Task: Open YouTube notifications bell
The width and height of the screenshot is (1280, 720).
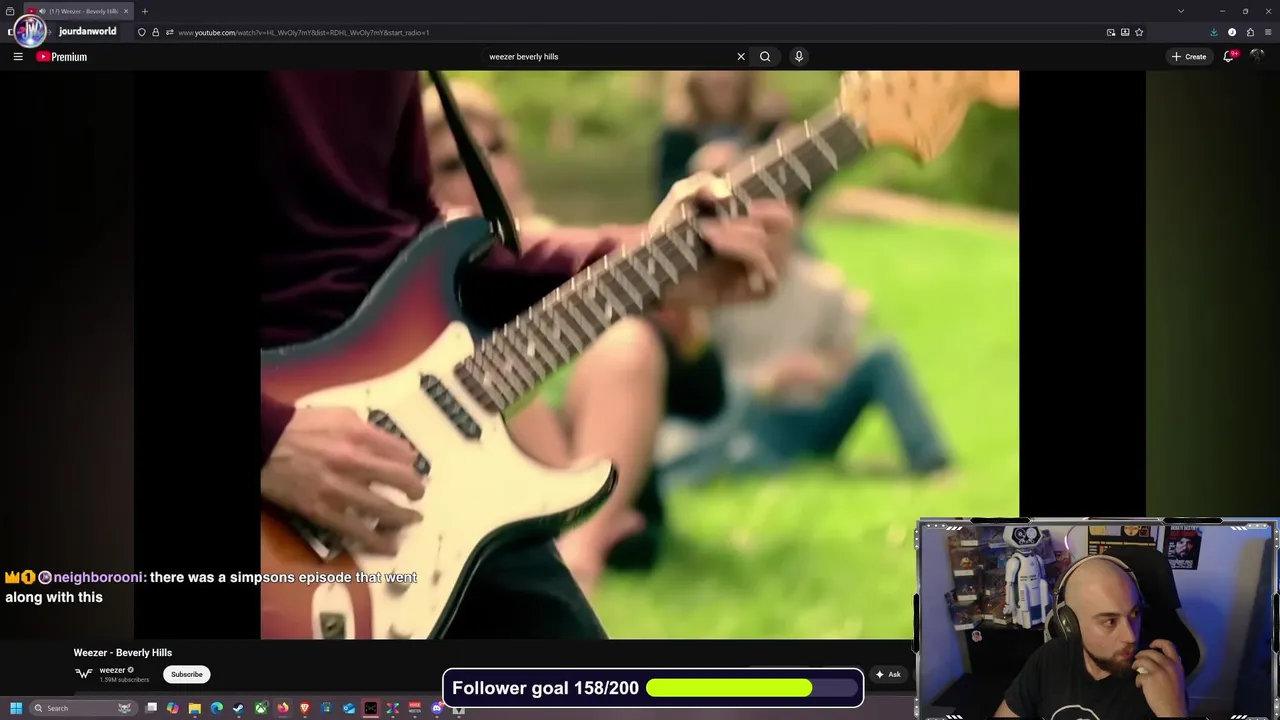Action: pyautogui.click(x=1229, y=57)
